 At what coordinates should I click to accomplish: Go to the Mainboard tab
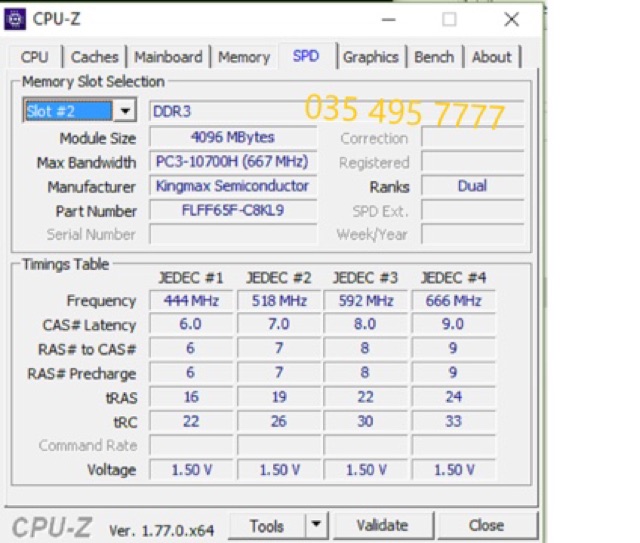point(168,57)
